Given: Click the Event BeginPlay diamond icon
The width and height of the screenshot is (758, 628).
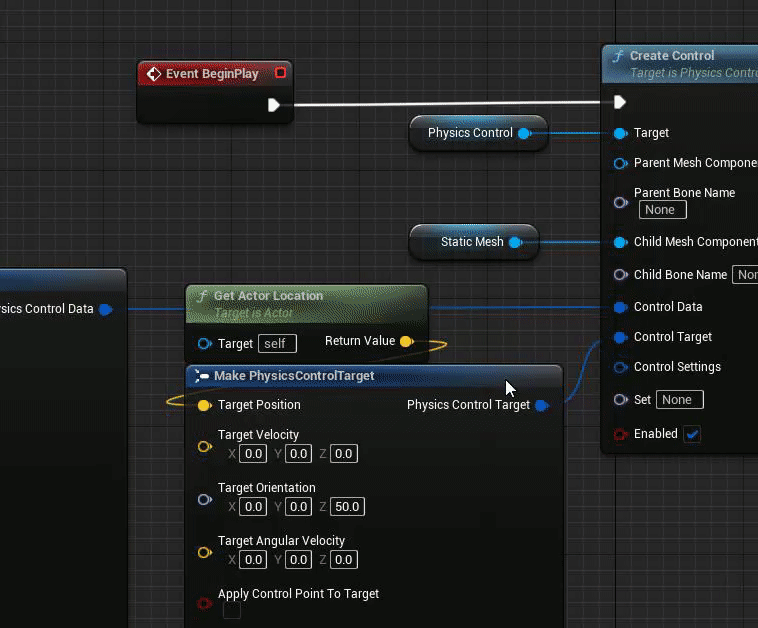Looking at the screenshot, I should (154, 74).
